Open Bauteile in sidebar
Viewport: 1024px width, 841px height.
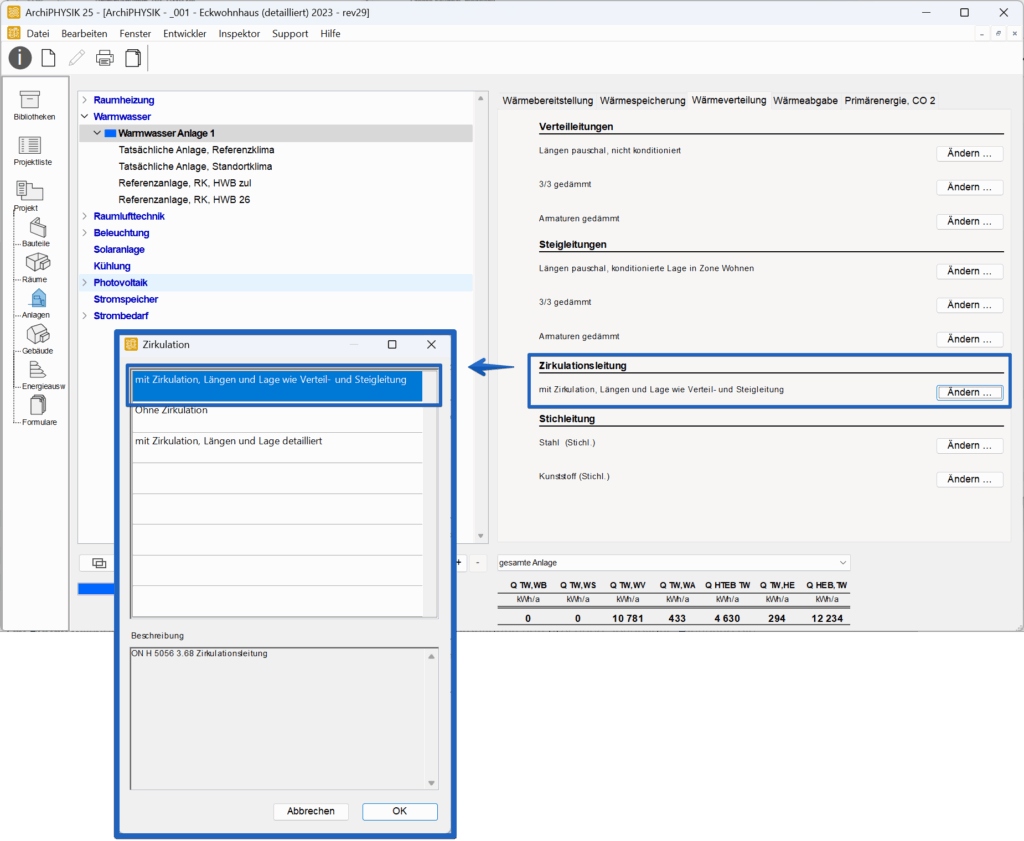click(x=36, y=232)
